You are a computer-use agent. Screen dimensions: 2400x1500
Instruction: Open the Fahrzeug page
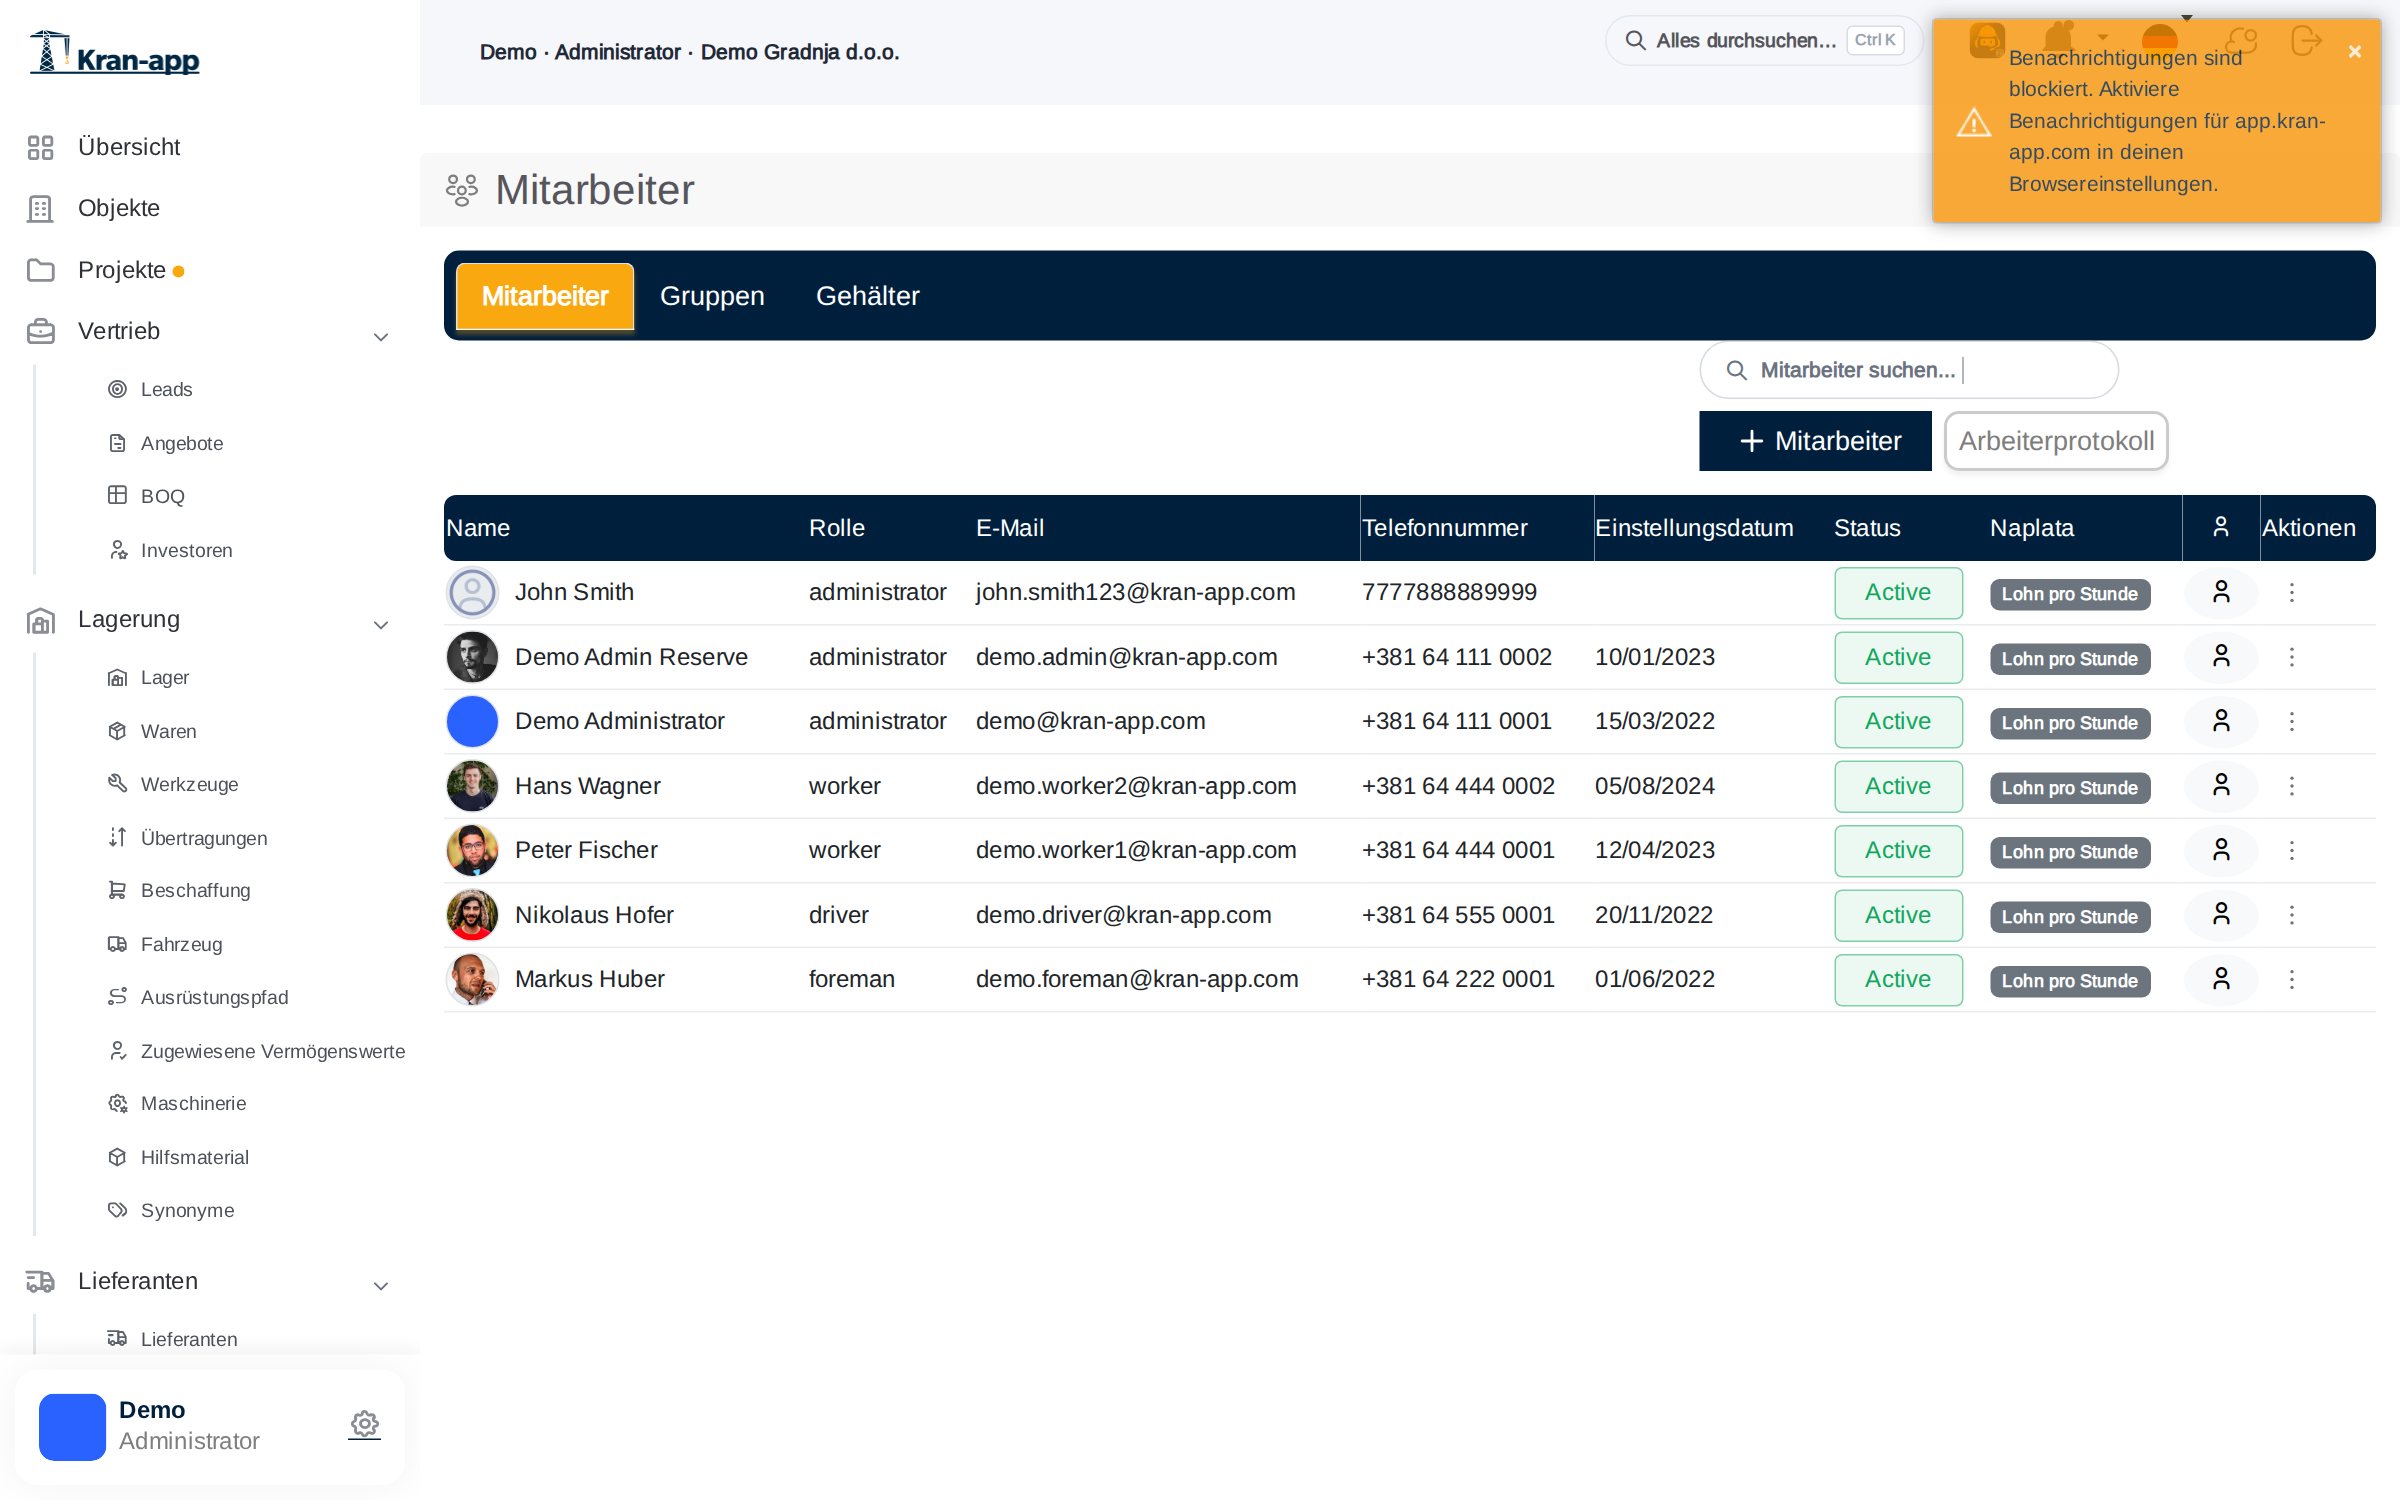[181, 944]
